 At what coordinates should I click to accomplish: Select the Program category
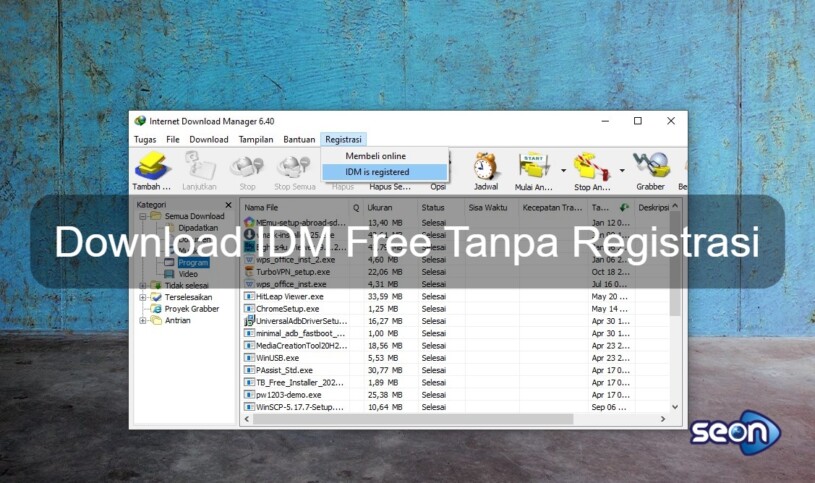[193, 263]
